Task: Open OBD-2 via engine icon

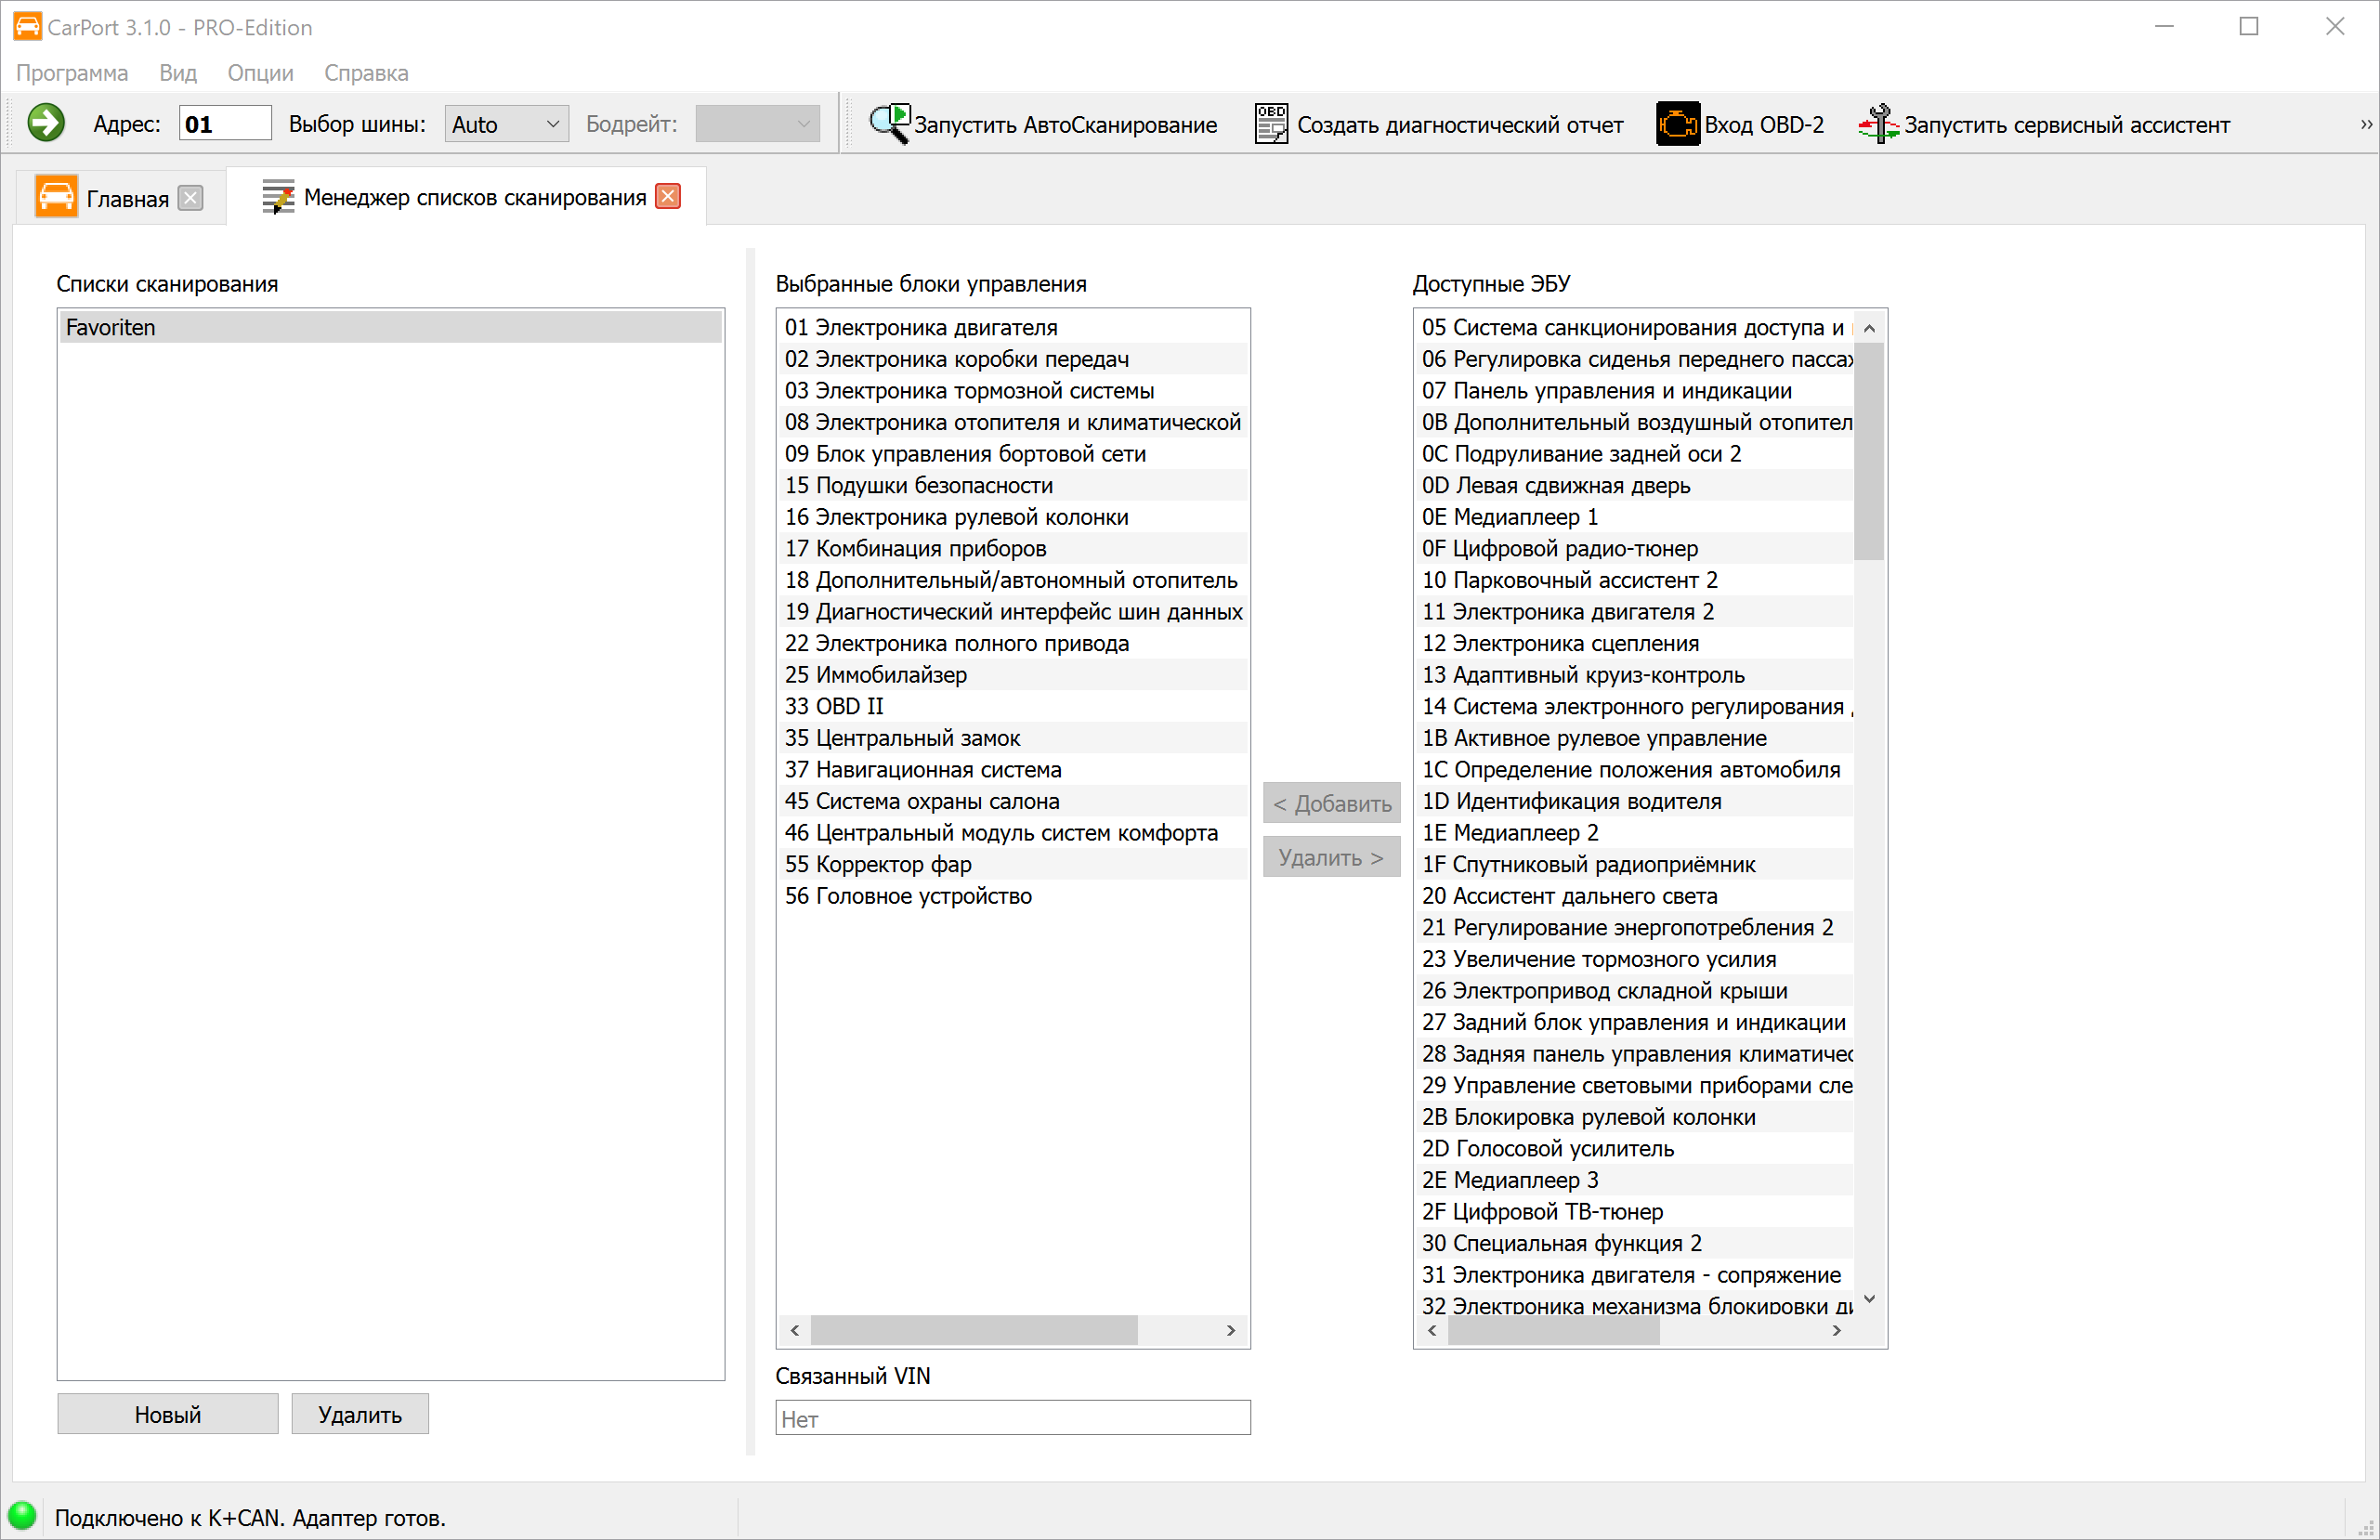Action: [1677, 124]
